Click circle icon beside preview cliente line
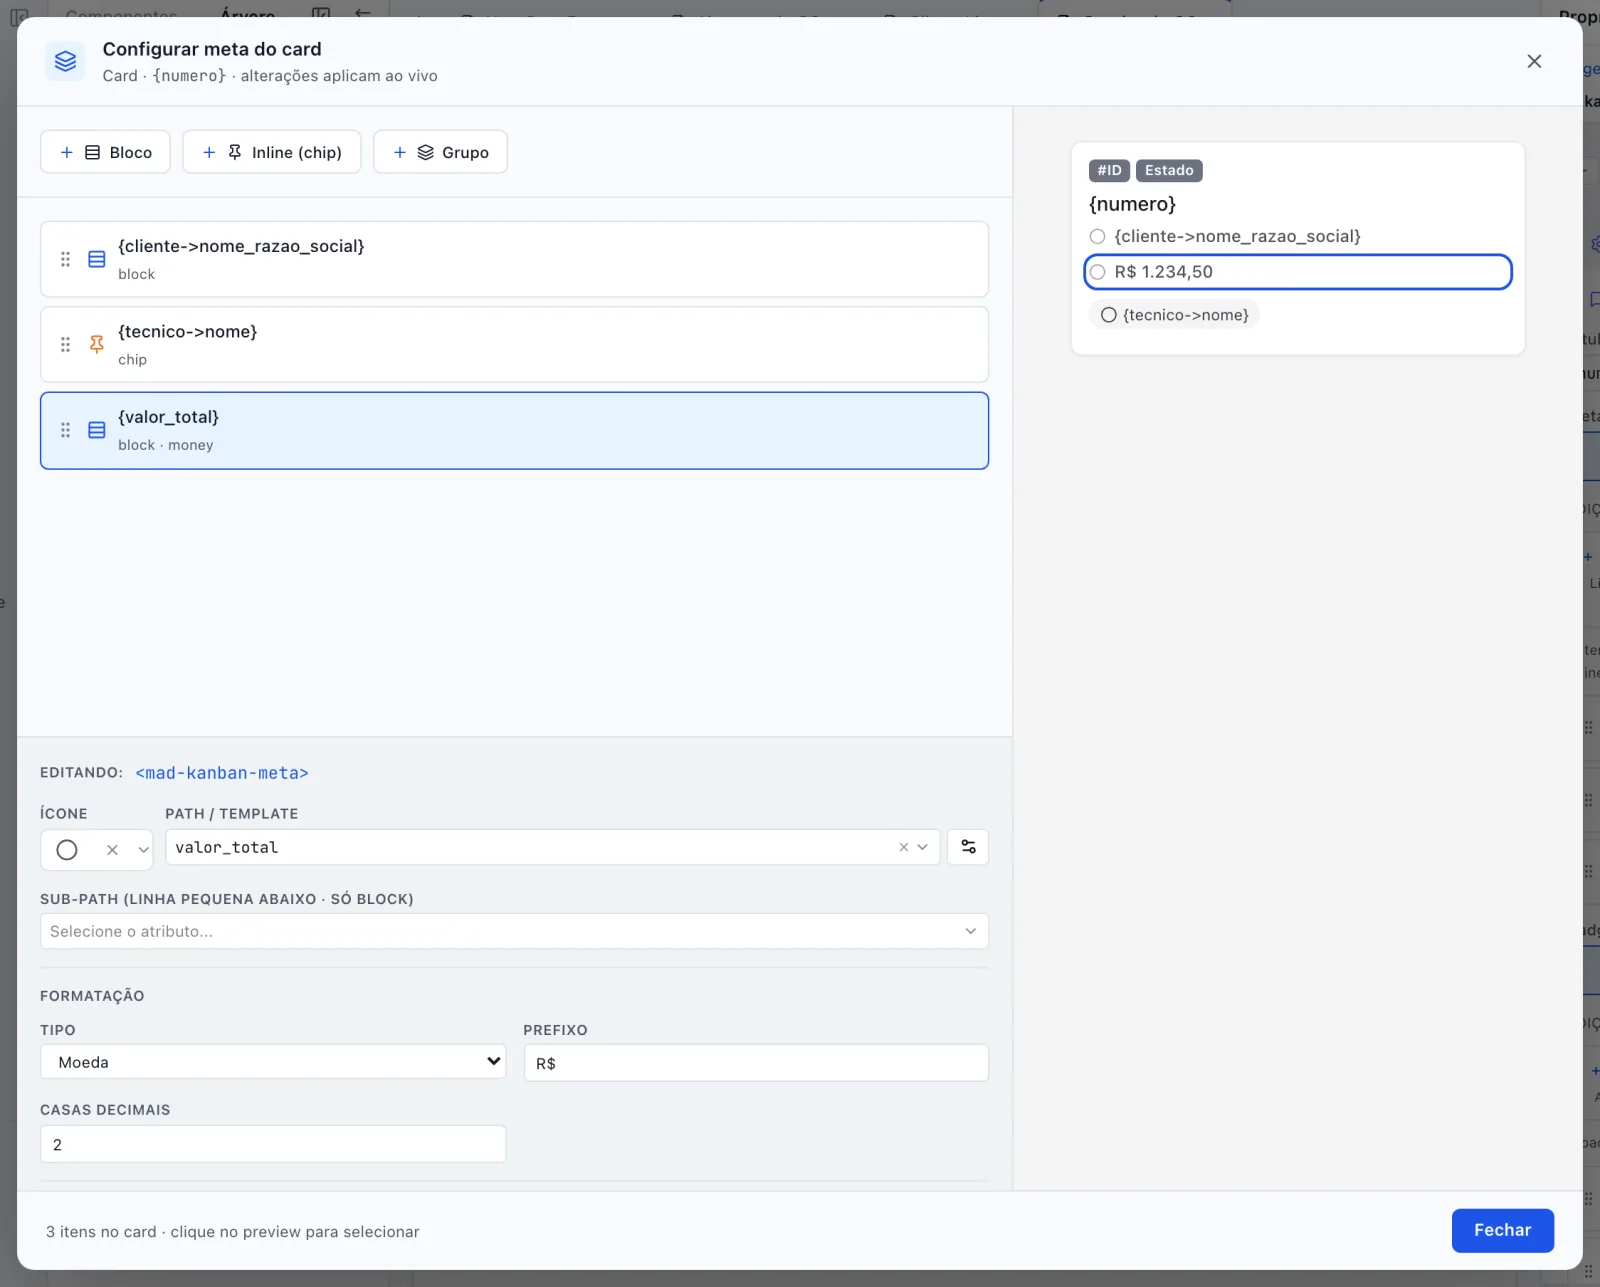The width and height of the screenshot is (1600, 1287). [1098, 236]
